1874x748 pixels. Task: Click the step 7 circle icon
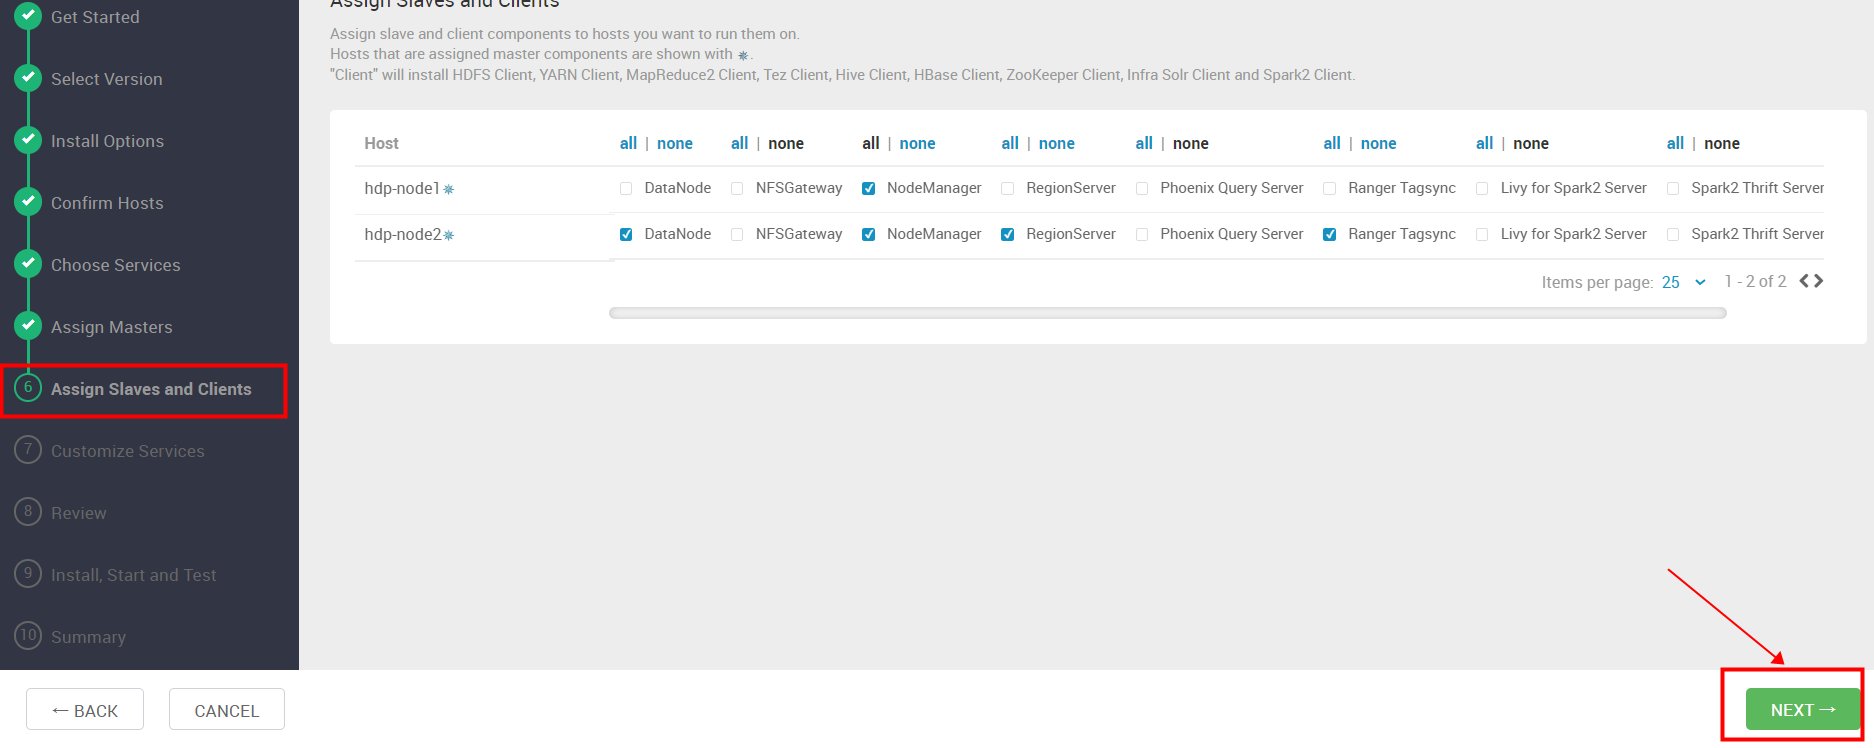coord(28,449)
